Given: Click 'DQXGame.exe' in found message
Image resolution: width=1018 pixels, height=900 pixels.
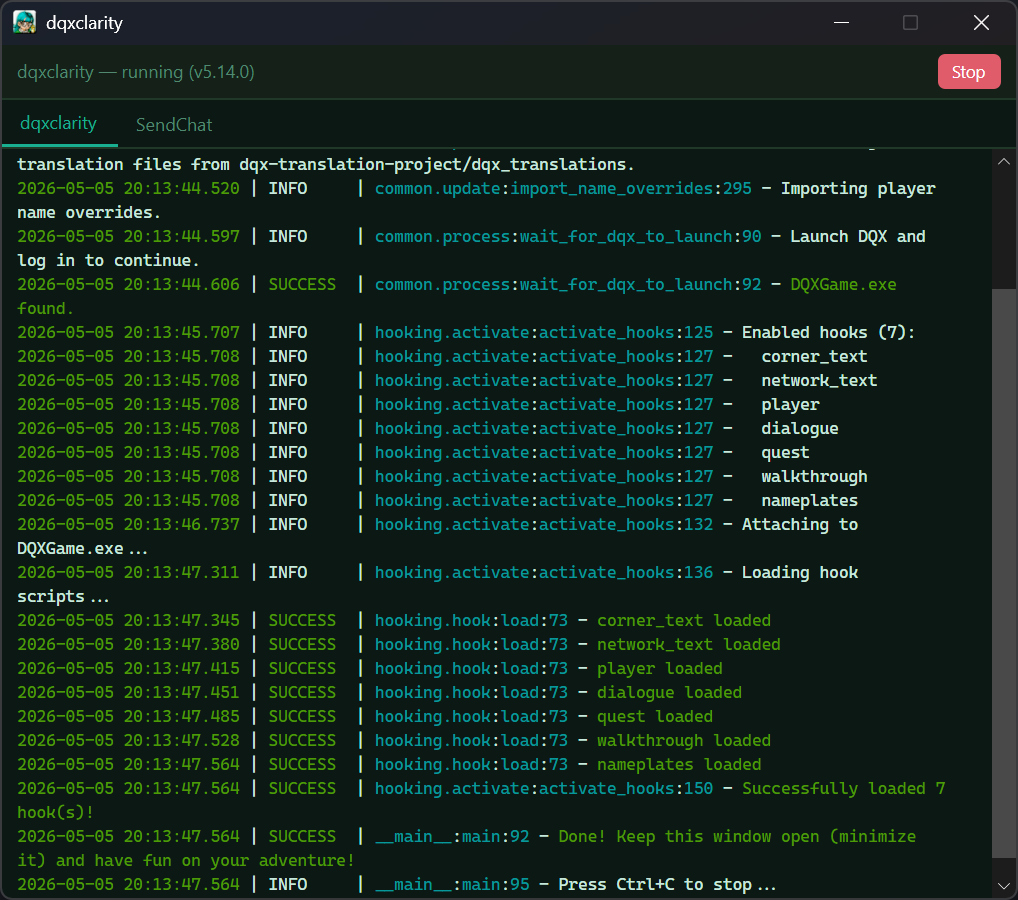Looking at the screenshot, I should pyautogui.click(x=843, y=284).
